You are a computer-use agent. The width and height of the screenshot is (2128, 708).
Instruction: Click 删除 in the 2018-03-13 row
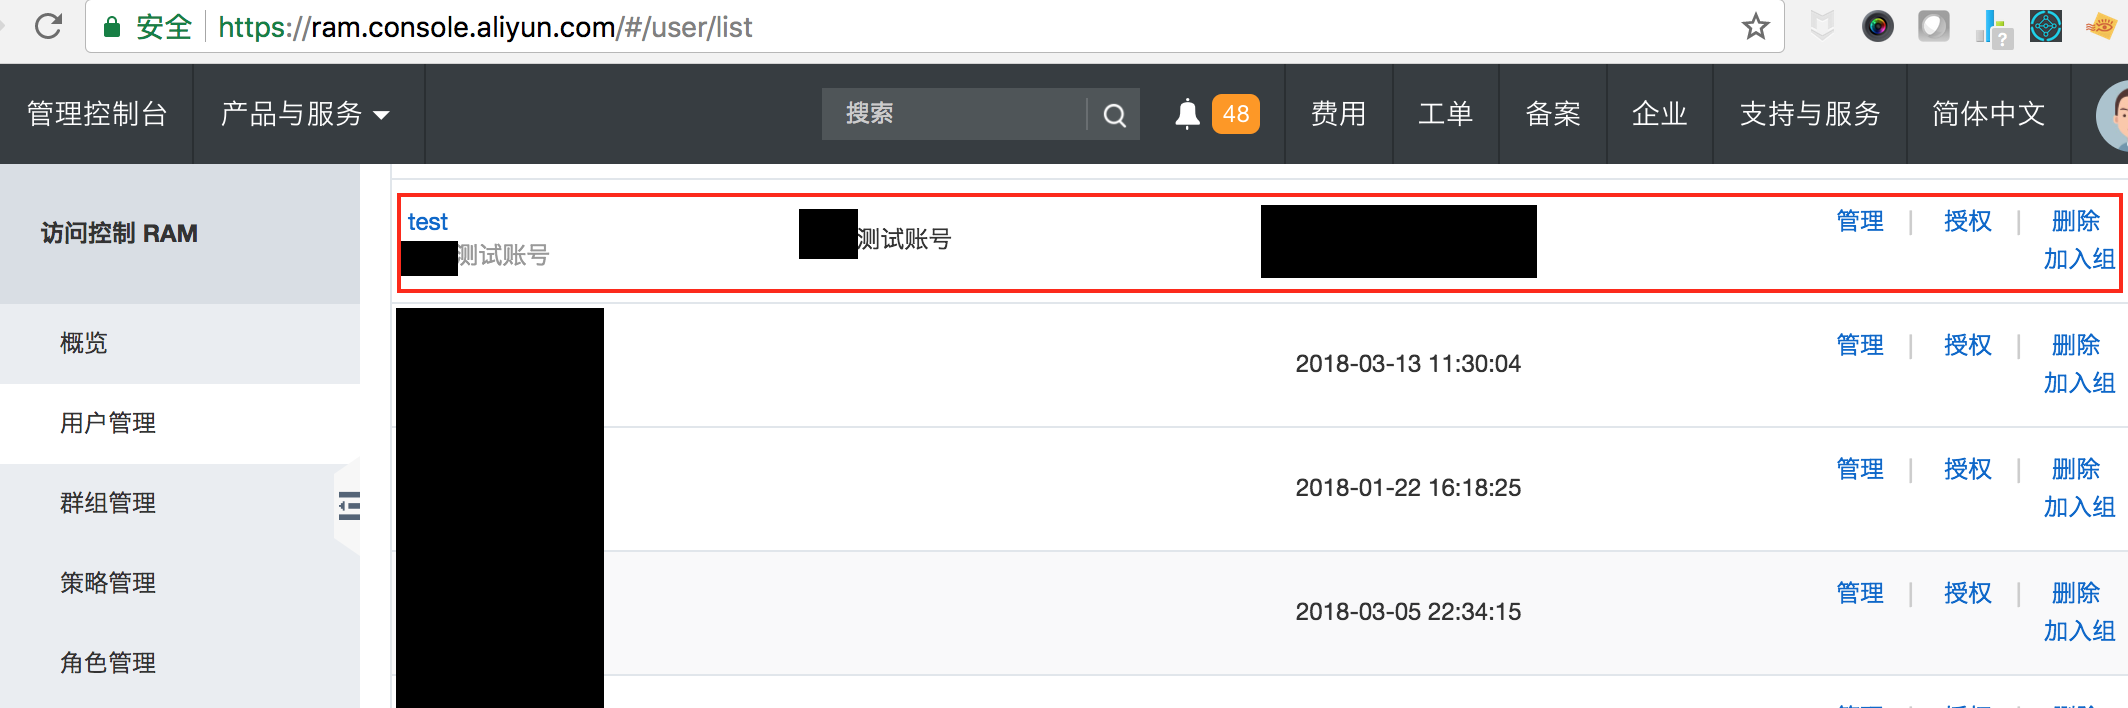(x=2075, y=345)
